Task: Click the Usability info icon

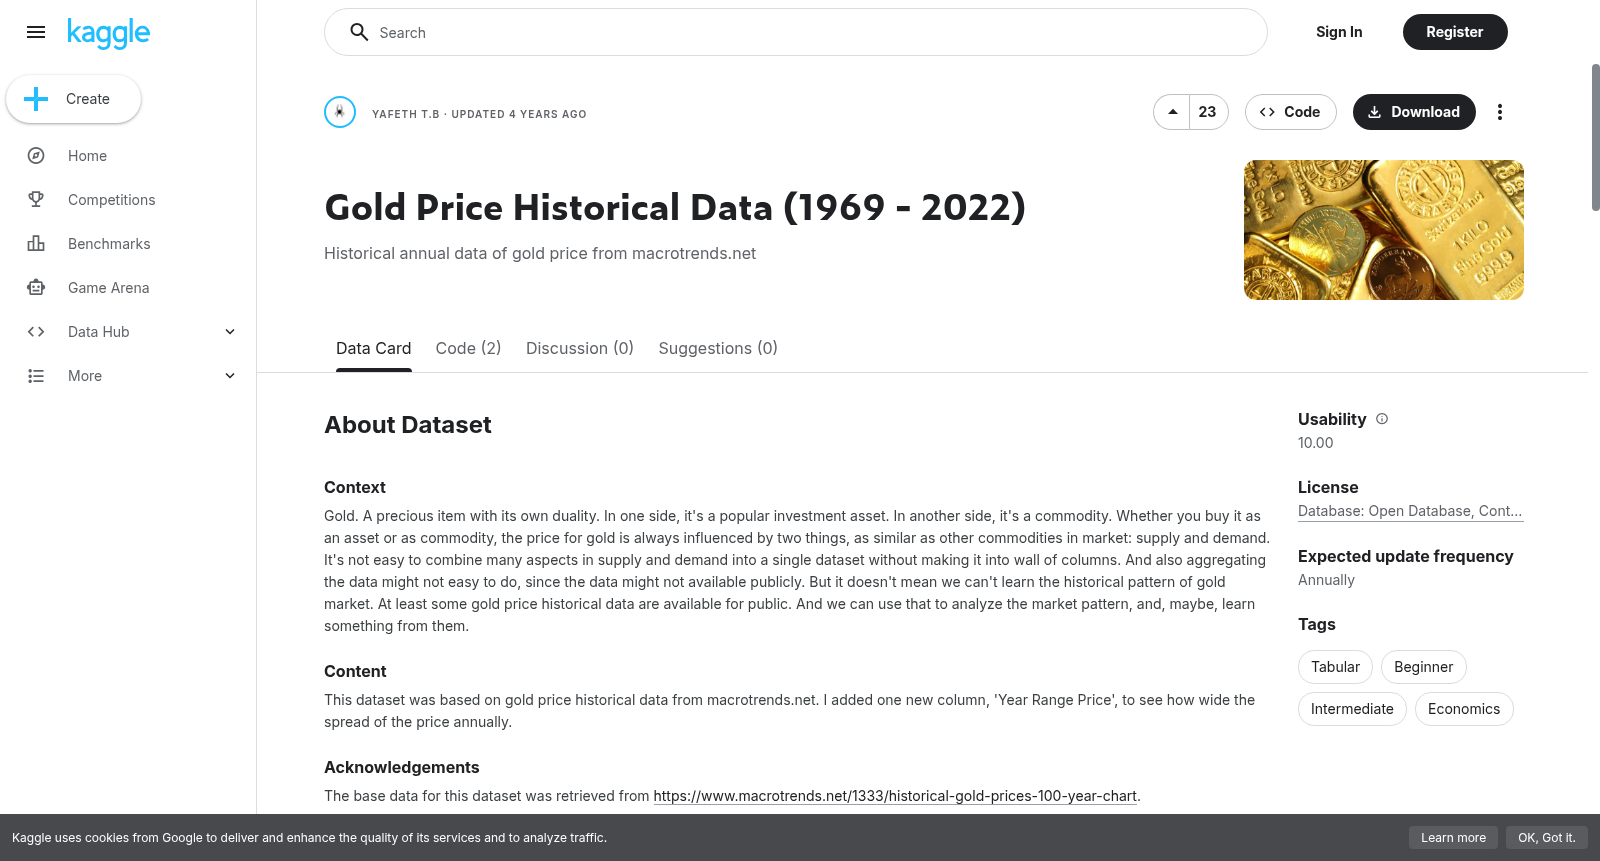Action: [x=1382, y=419]
